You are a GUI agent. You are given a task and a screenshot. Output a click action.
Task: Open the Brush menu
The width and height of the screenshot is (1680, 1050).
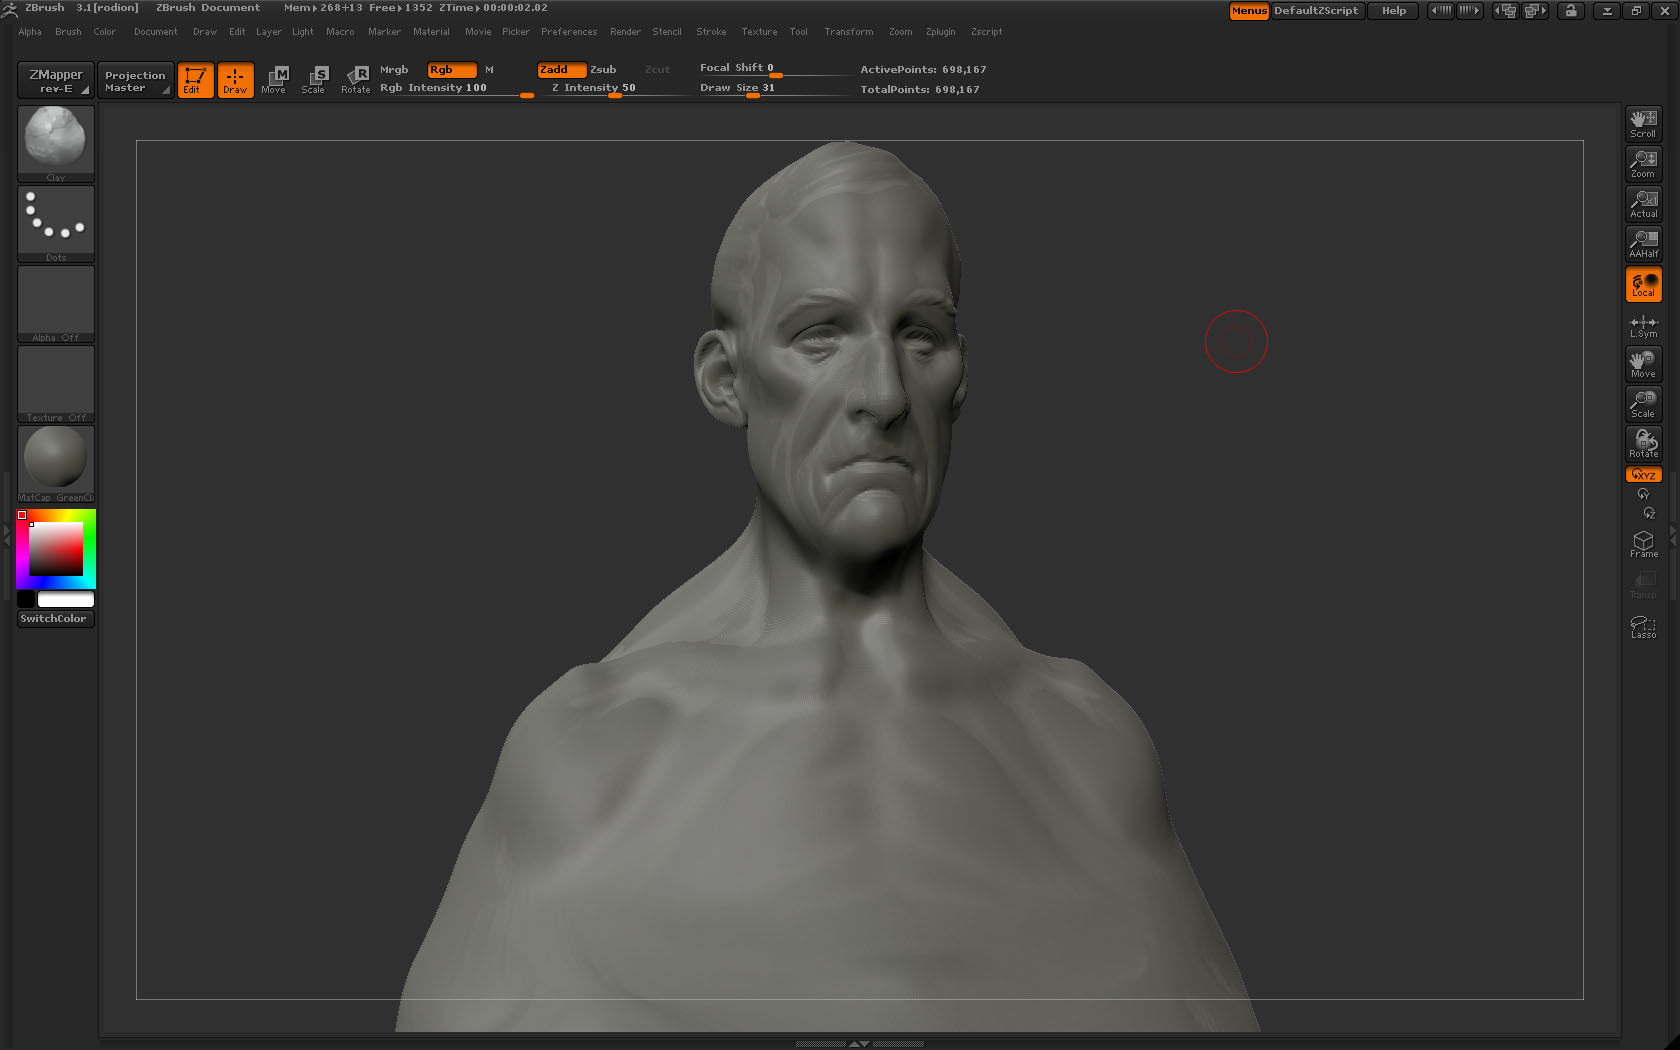(68, 32)
